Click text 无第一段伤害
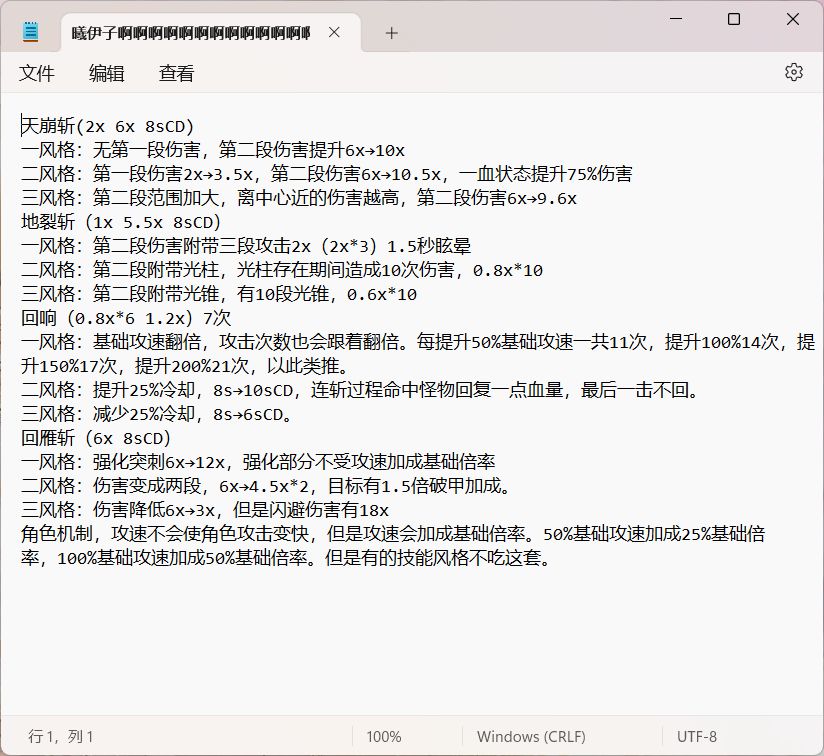 [147, 150]
